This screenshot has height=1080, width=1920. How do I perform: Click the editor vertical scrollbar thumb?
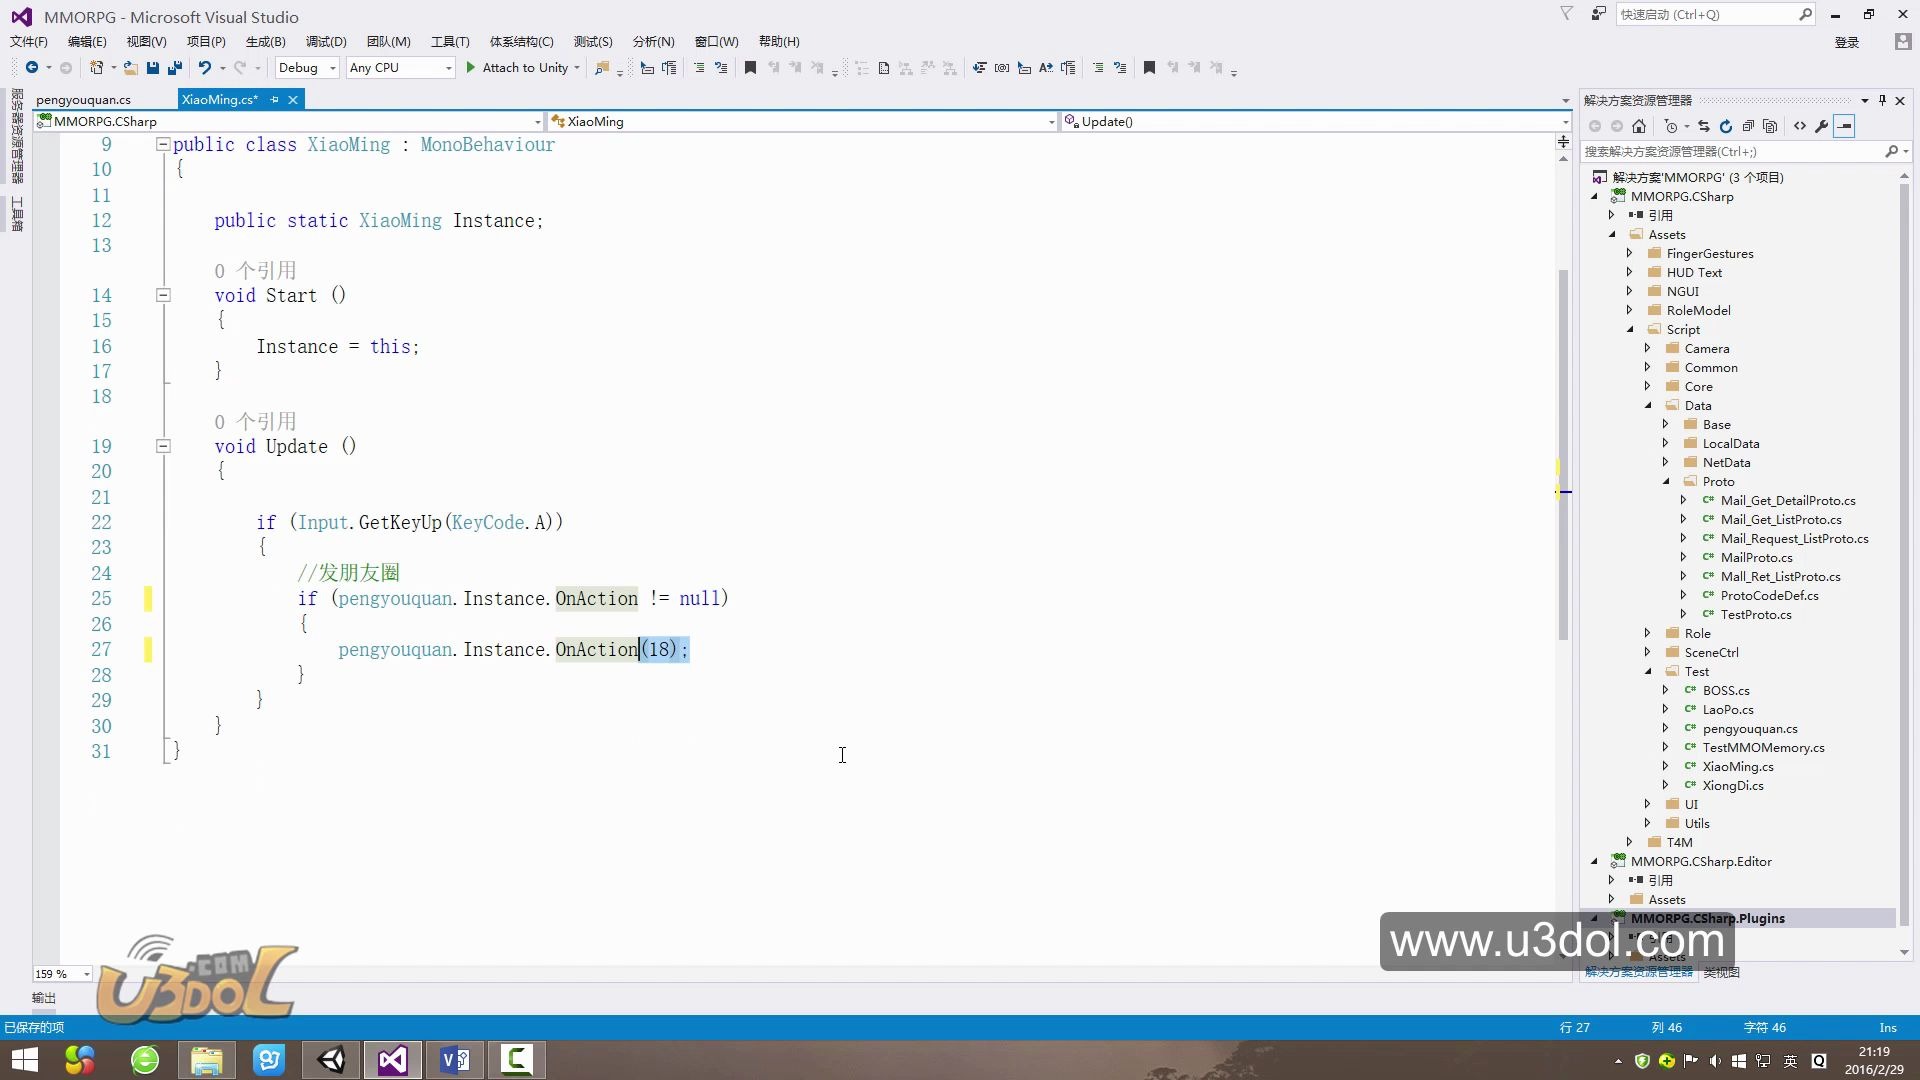[1563, 455]
